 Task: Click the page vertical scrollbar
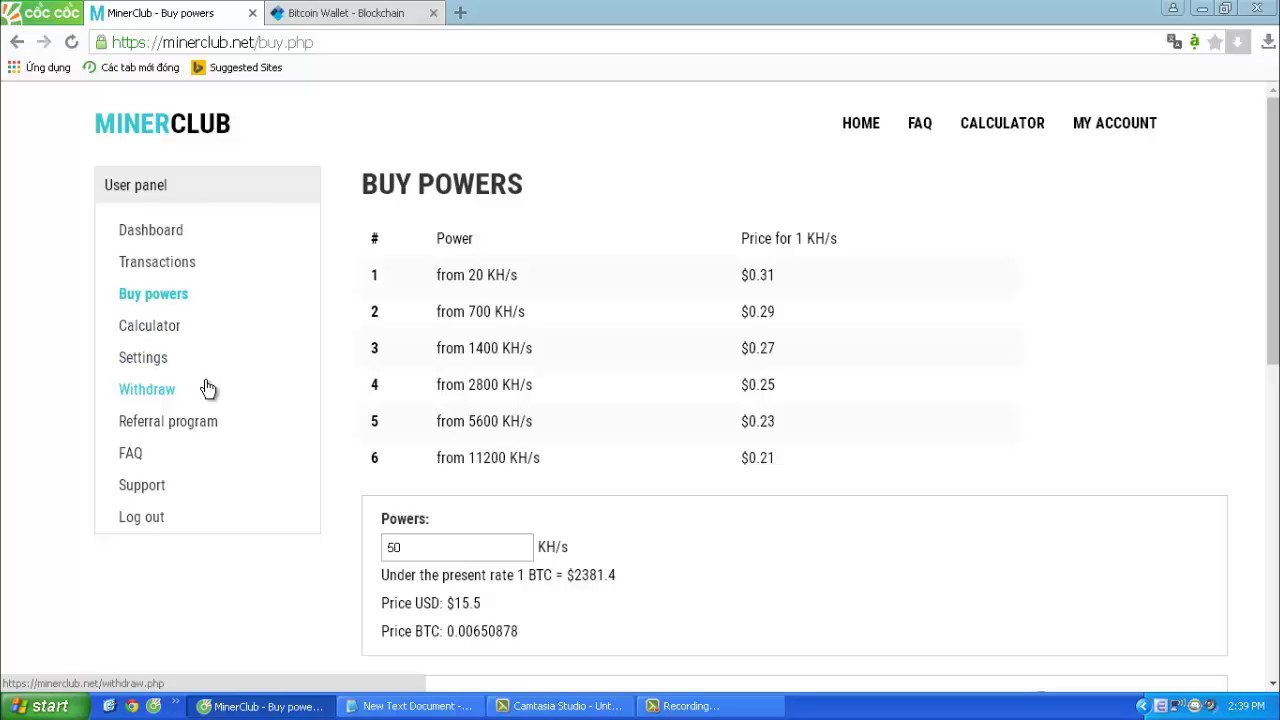point(1273,230)
